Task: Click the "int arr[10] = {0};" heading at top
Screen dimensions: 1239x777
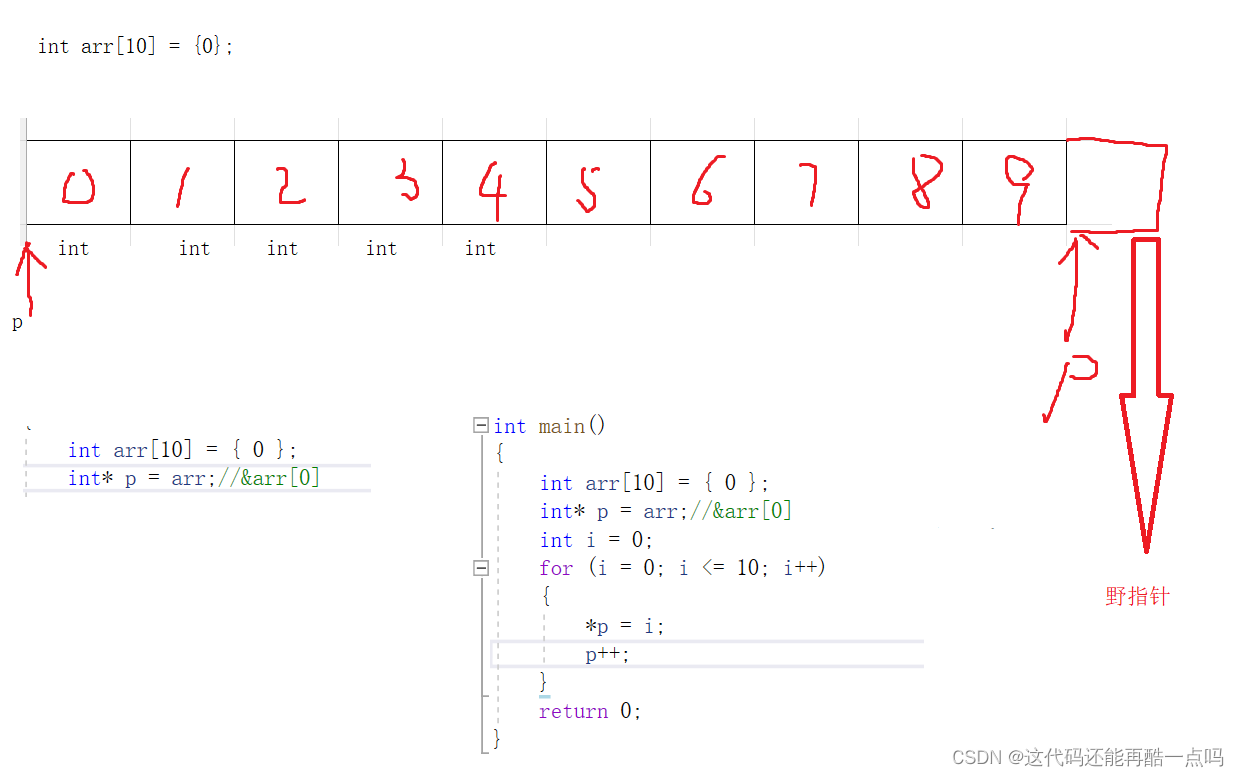Action: (x=135, y=46)
